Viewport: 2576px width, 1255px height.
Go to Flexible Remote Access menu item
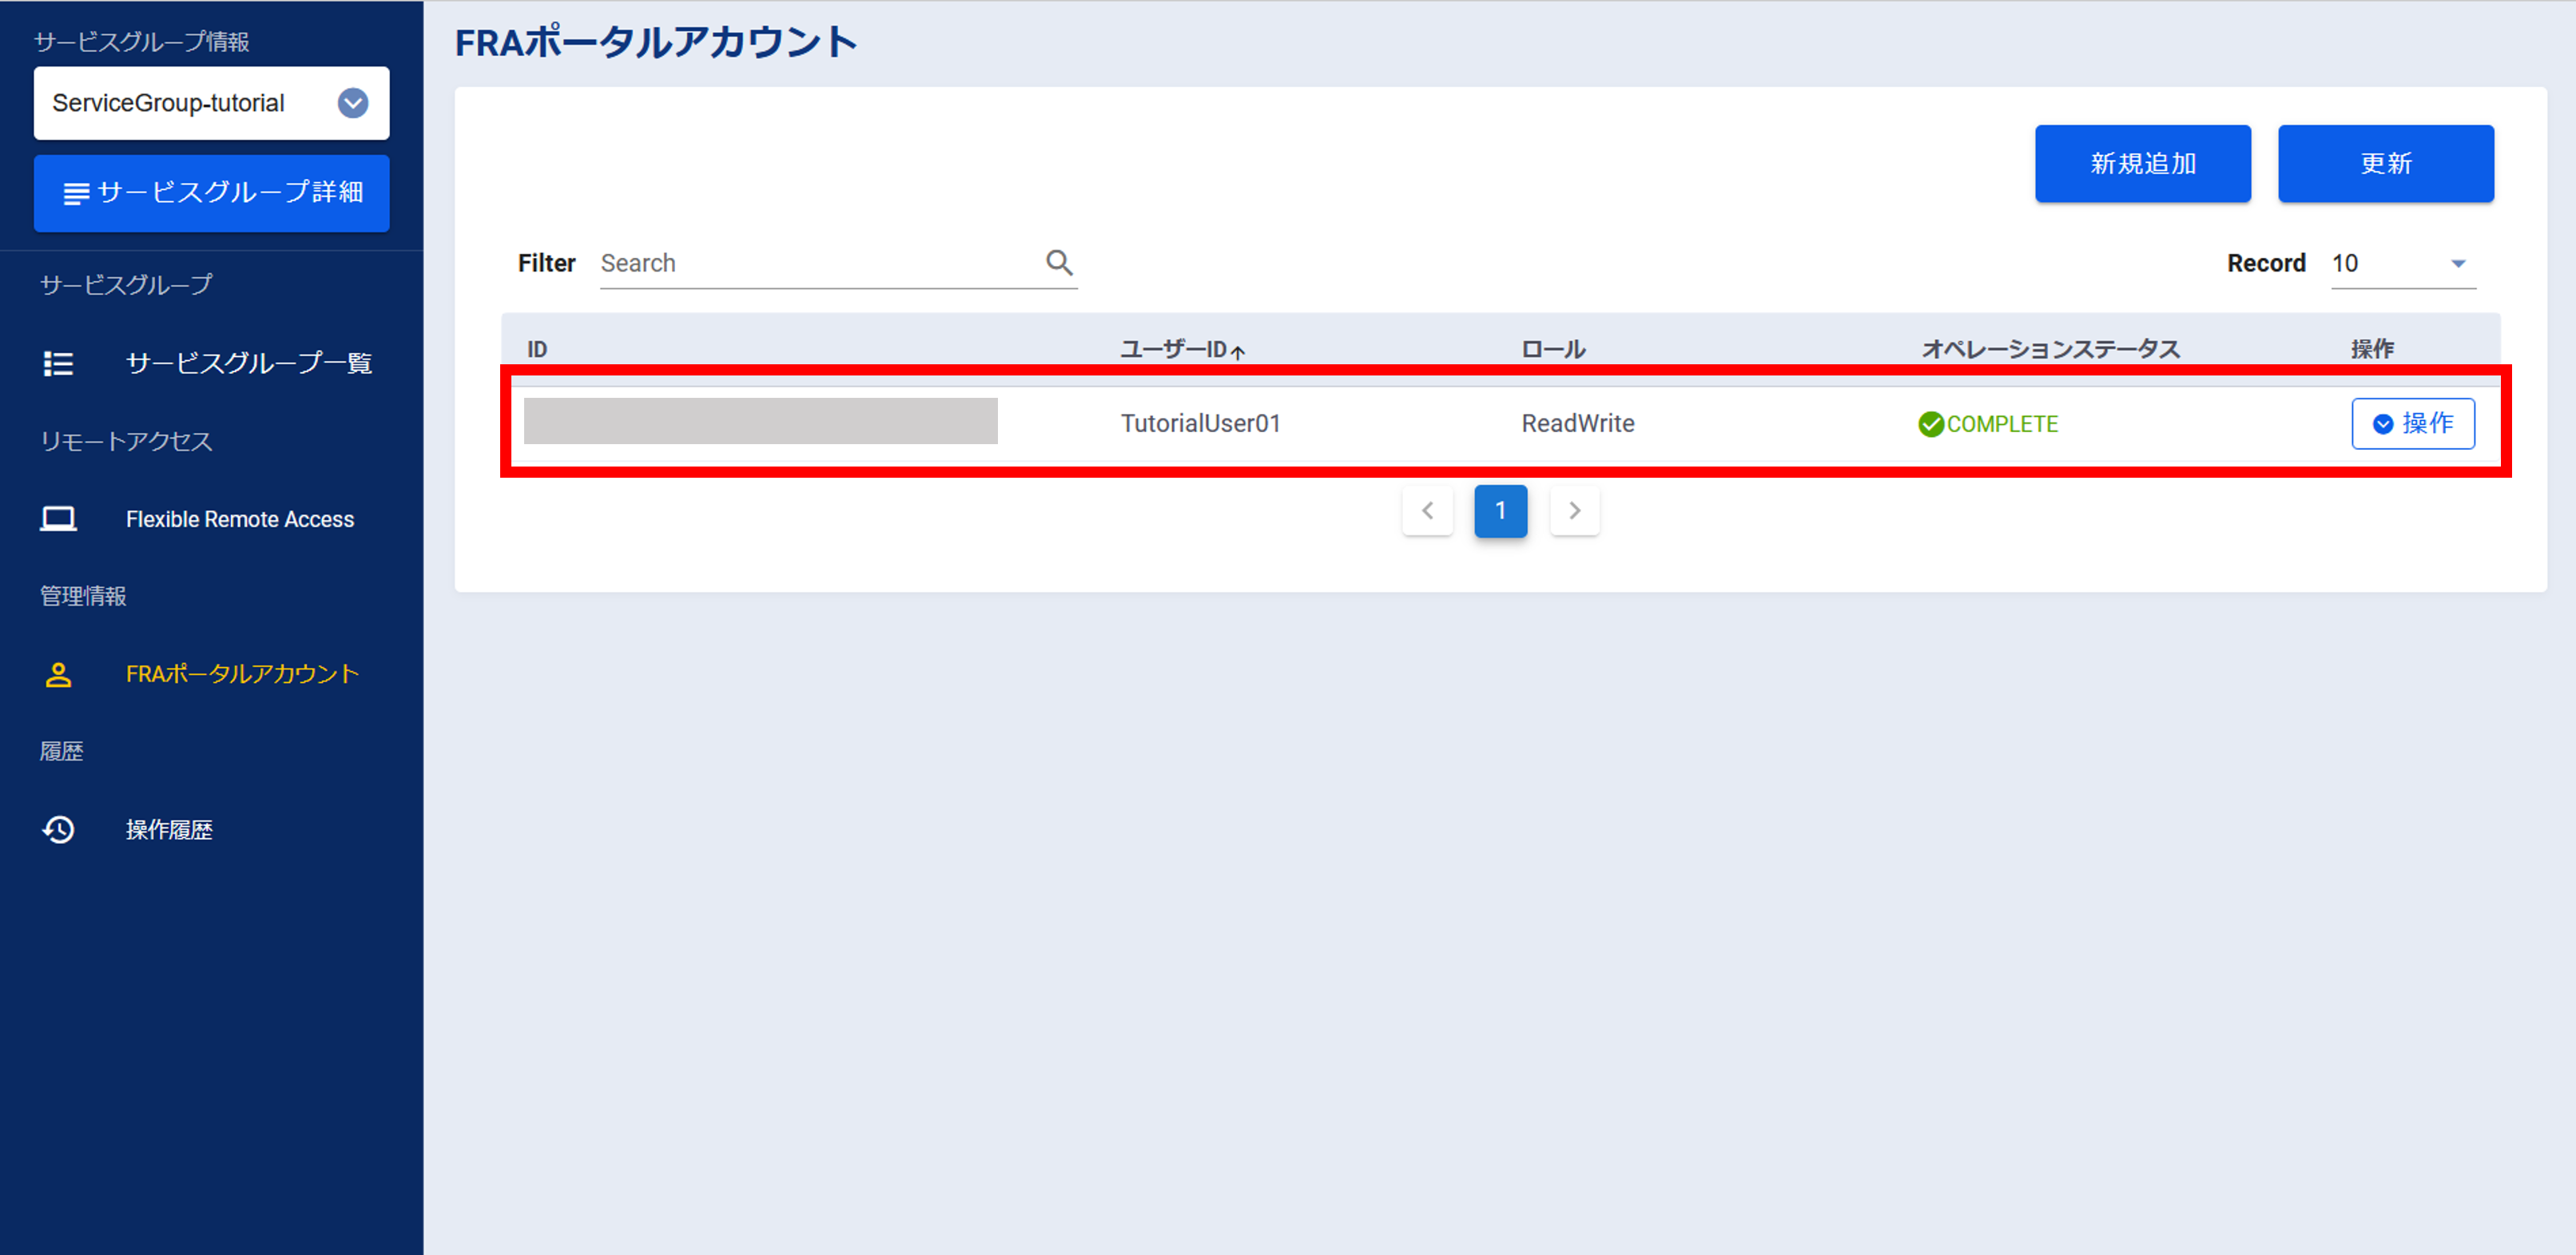[240, 519]
